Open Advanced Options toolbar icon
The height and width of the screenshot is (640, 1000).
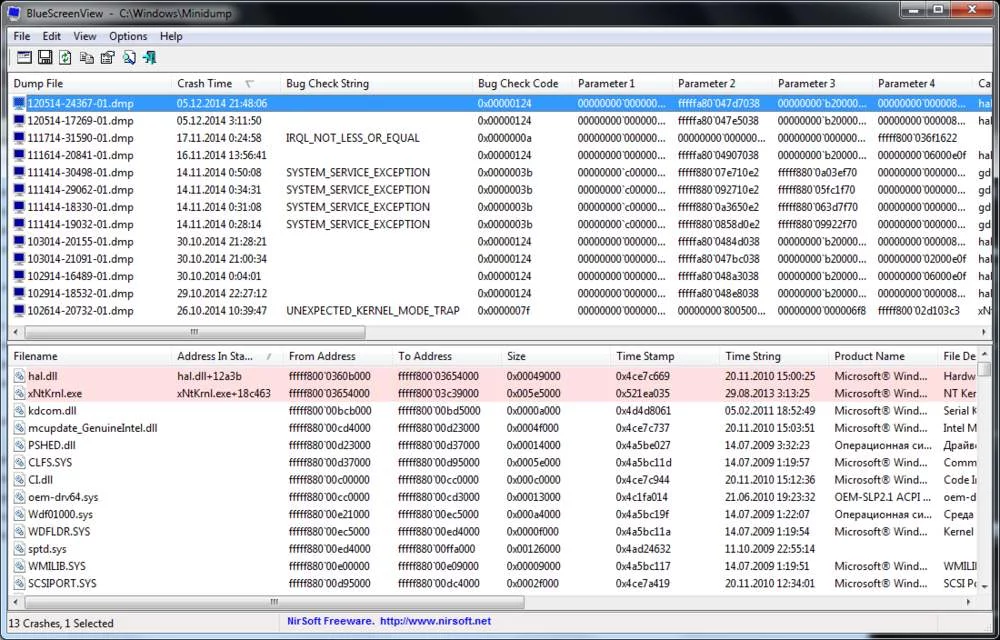click(24, 58)
